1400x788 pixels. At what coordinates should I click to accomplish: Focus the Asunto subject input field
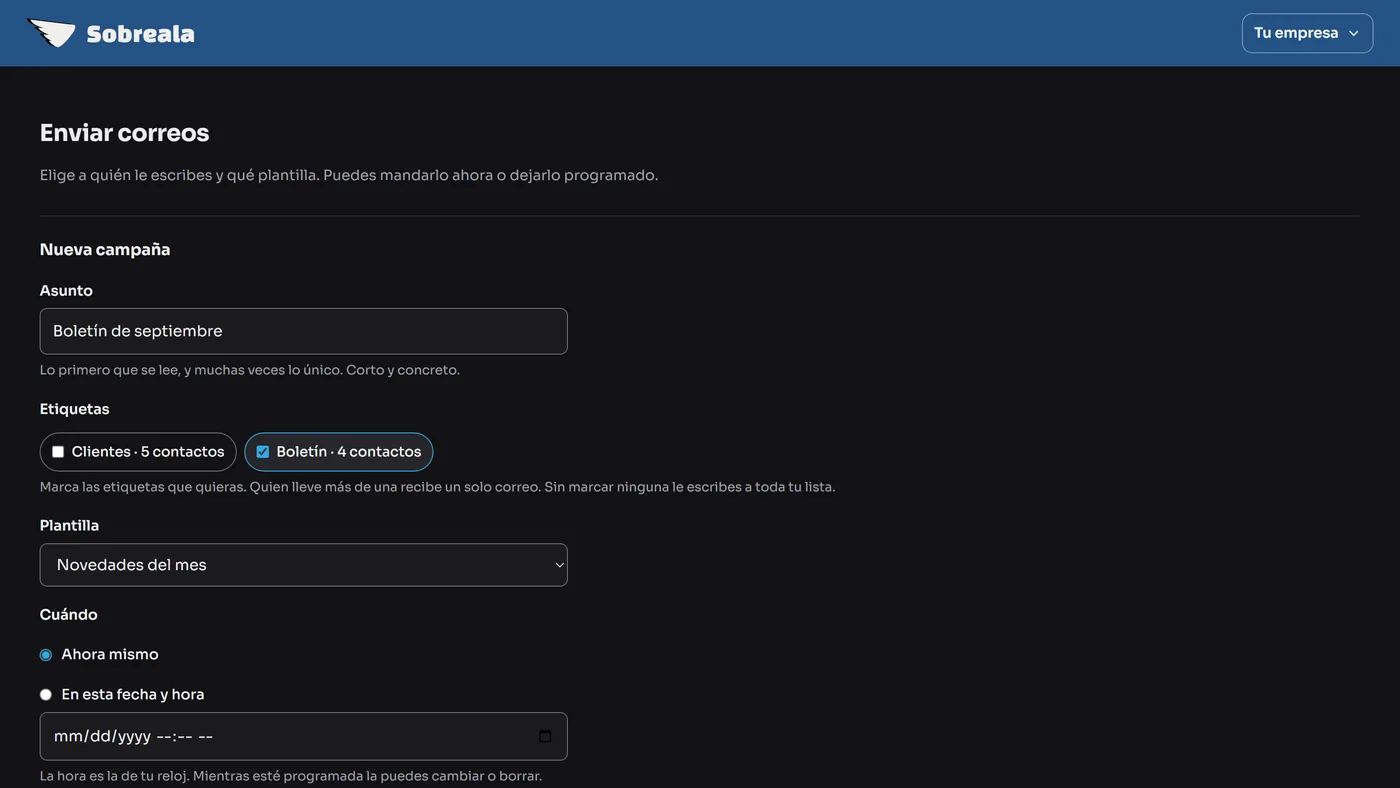304,331
